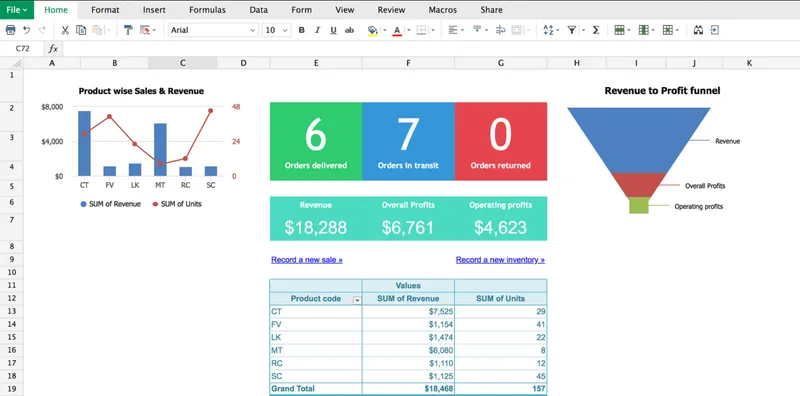Click the Paste clipboard icon
This screenshot has height=396, width=800.
click(97, 30)
